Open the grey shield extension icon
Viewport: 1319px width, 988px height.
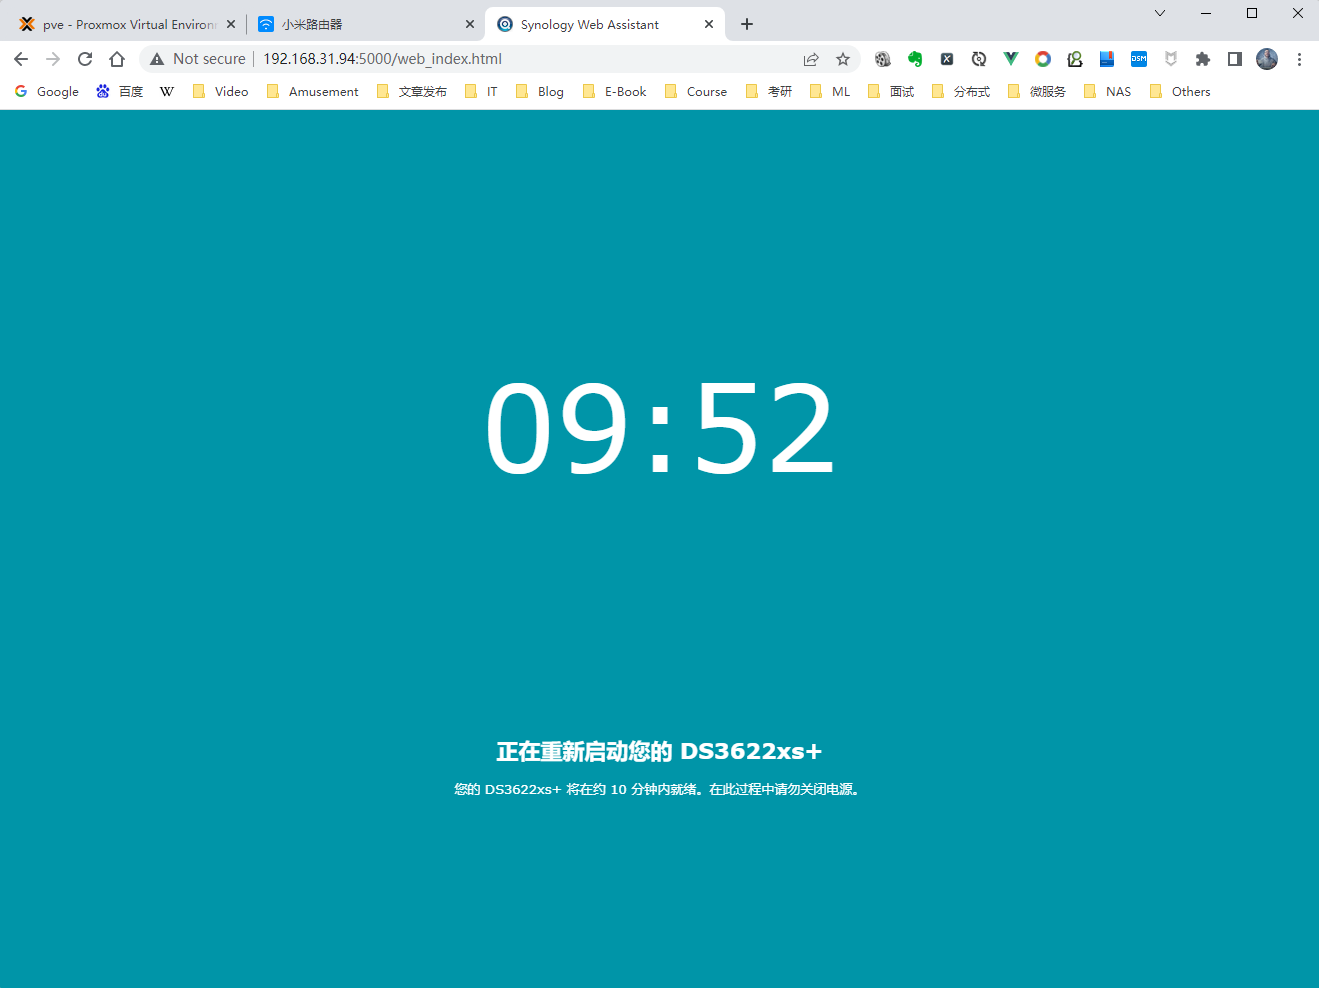(1171, 59)
